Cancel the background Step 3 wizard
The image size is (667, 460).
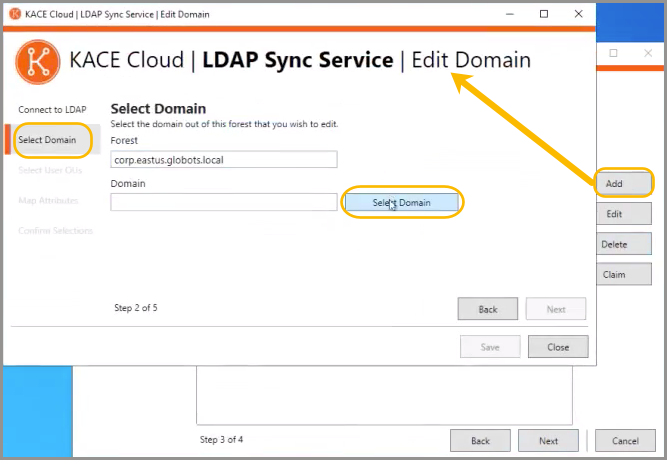point(624,440)
